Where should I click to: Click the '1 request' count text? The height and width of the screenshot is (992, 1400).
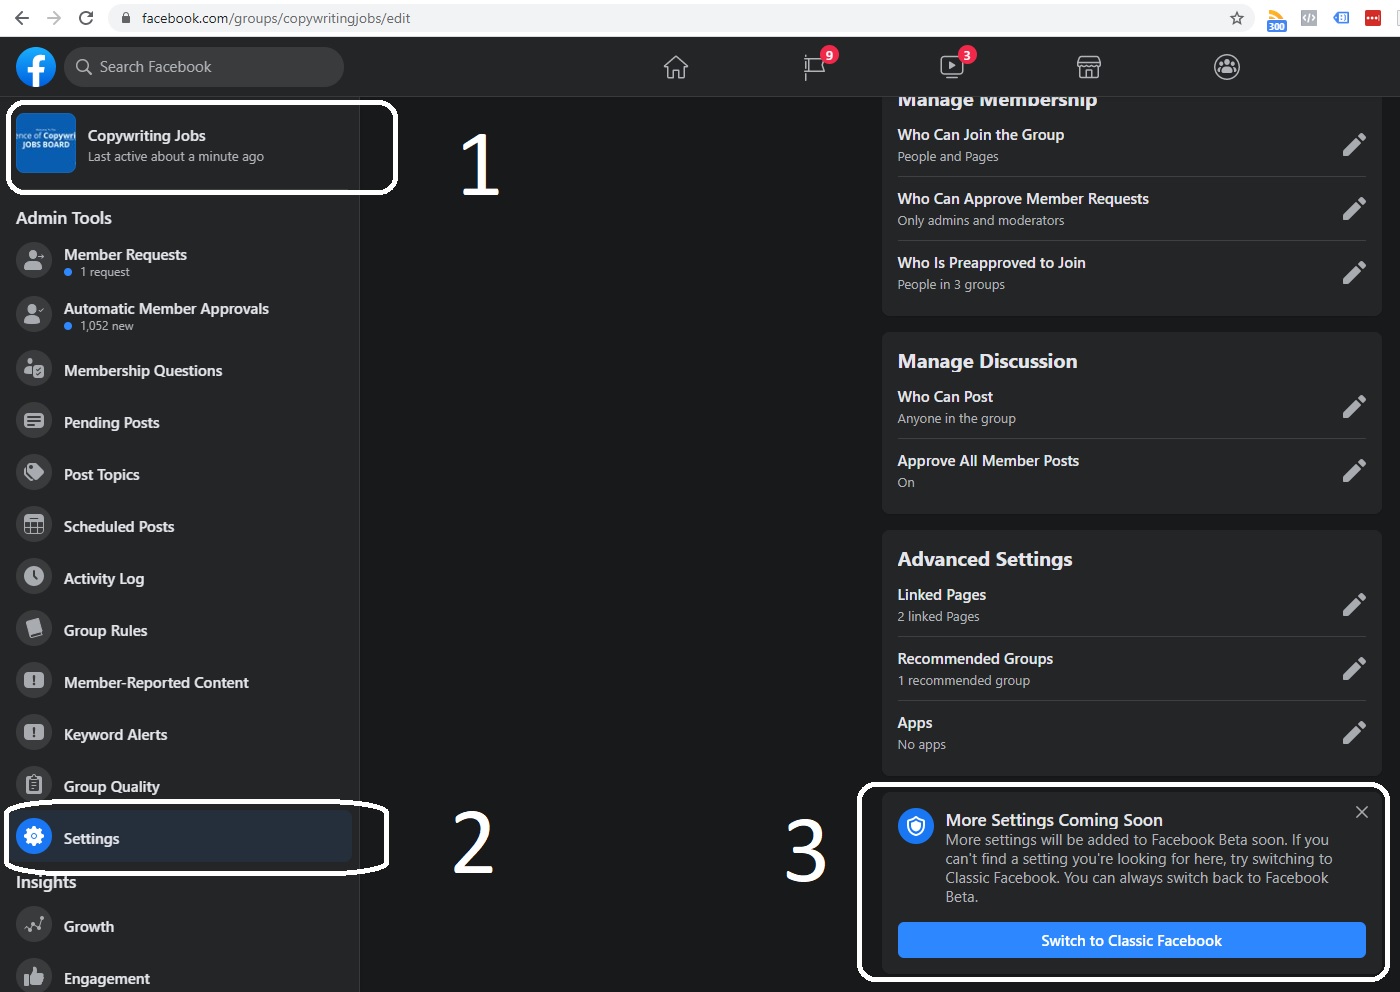point(104,272)
